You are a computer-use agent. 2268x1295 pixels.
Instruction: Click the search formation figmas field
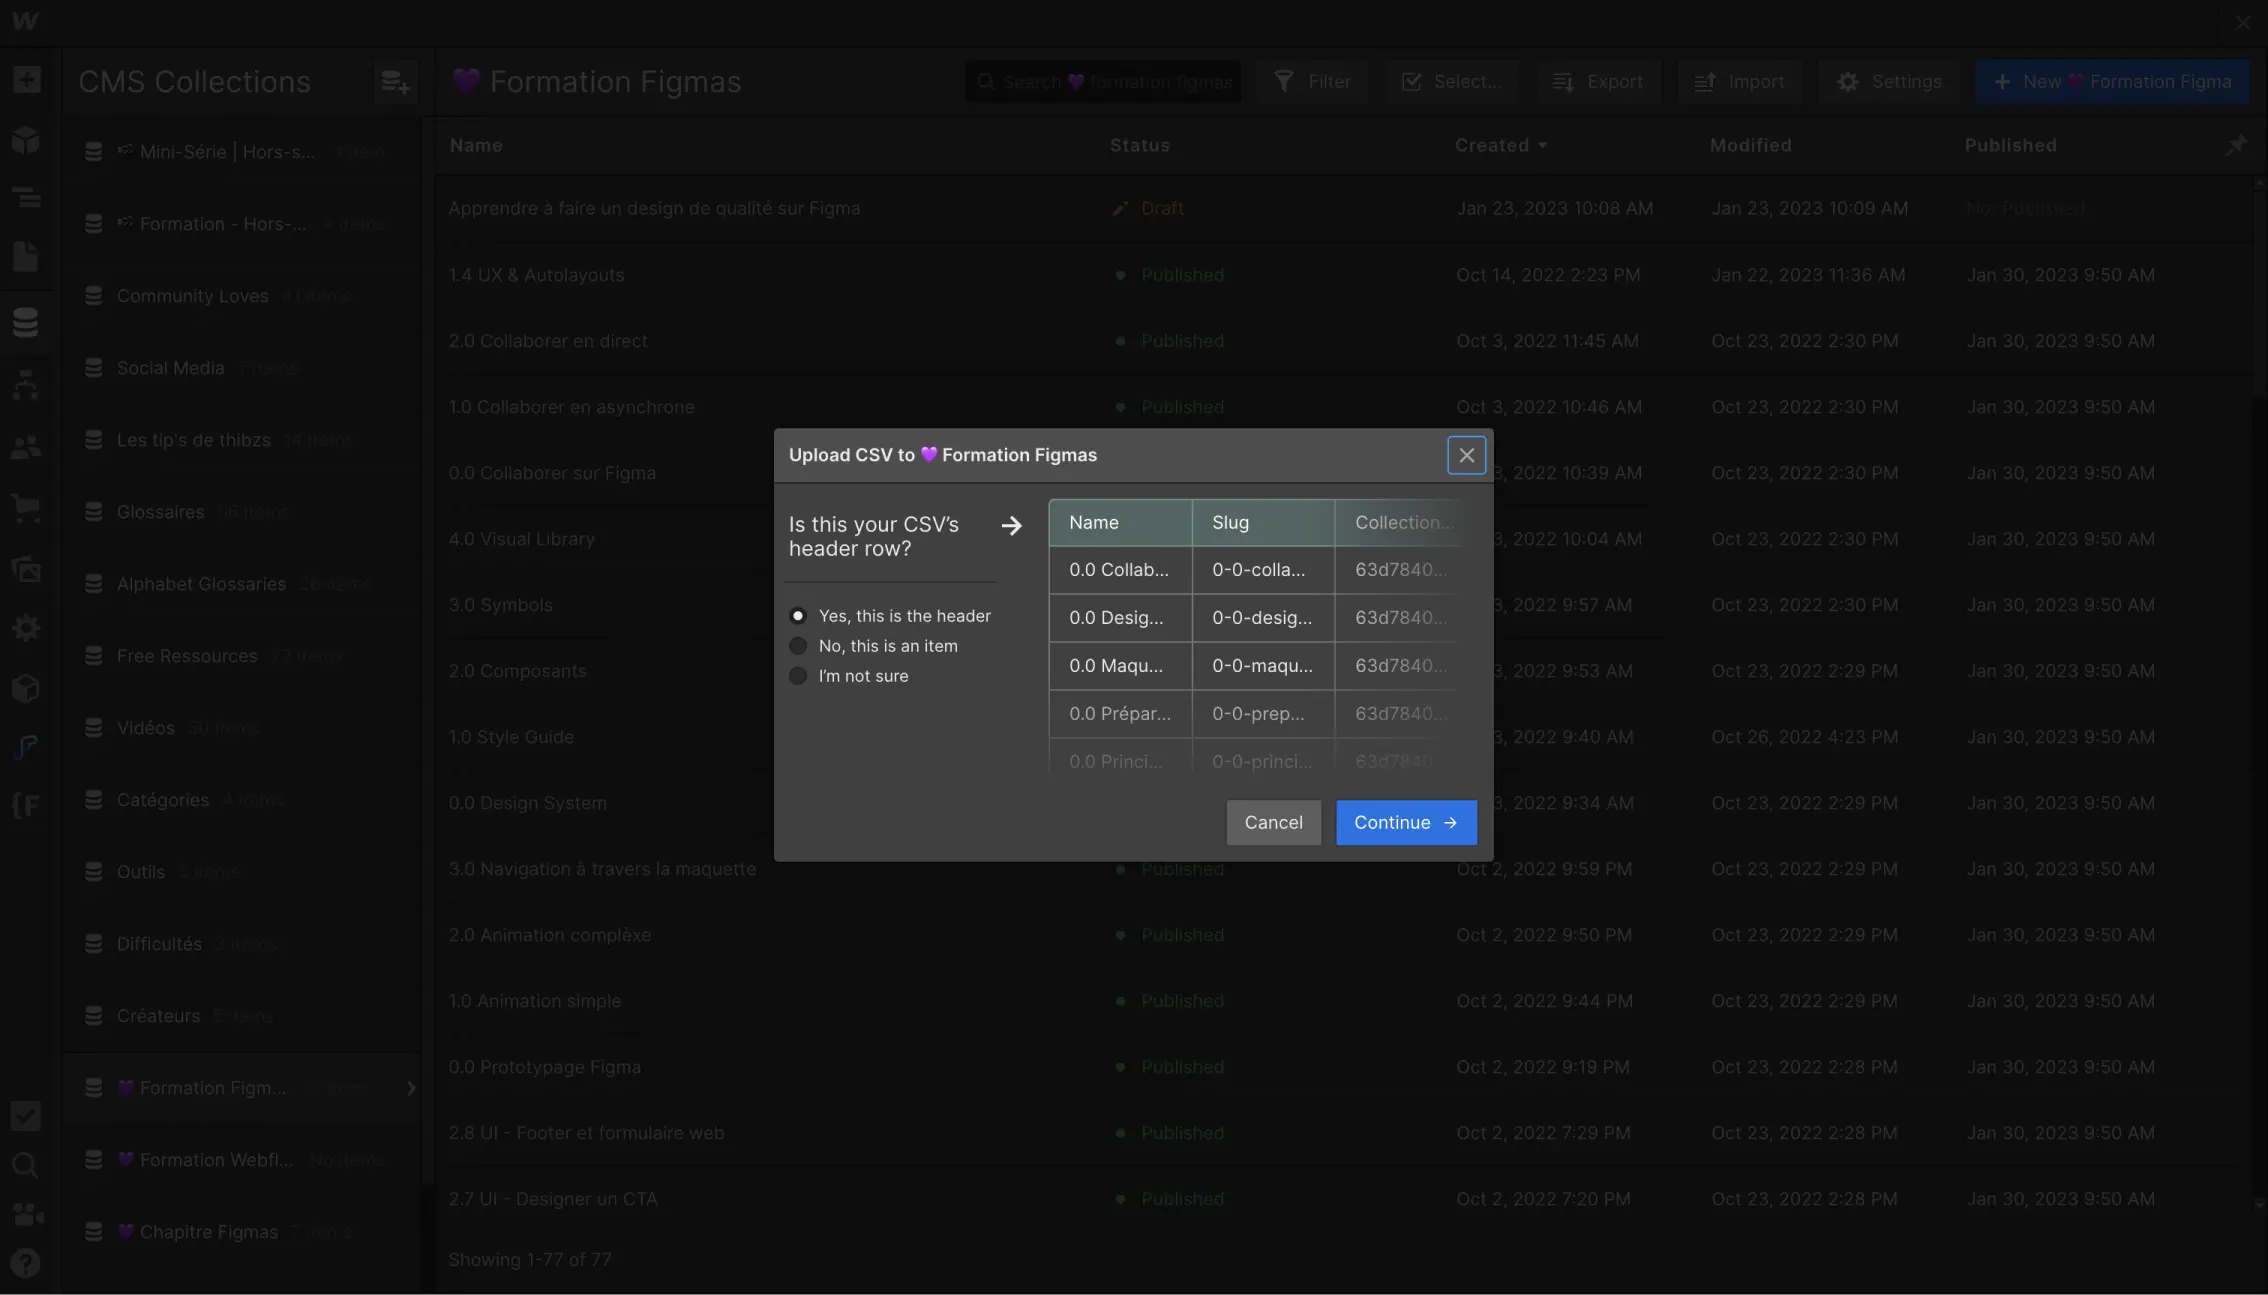(1103, 82)
